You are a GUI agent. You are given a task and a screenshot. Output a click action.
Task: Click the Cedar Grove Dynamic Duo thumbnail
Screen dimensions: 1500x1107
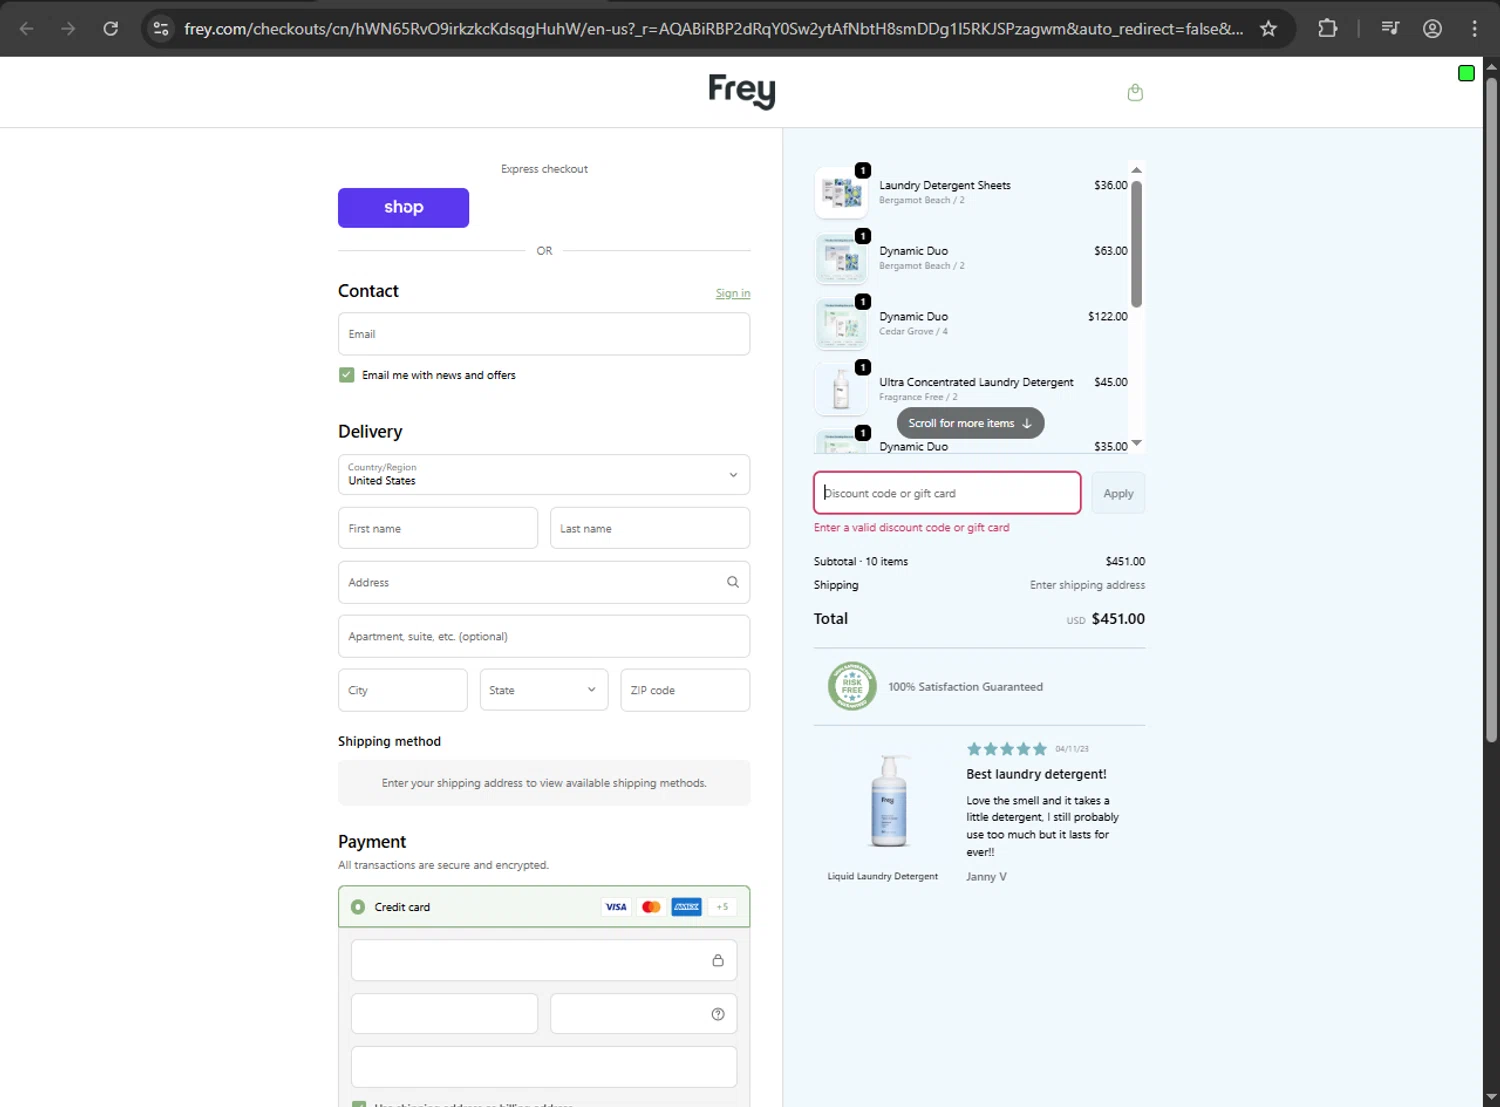point(841,323)
